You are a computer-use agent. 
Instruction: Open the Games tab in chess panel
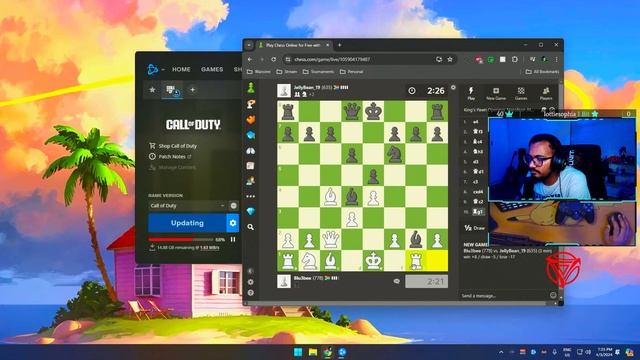(521, 93)
